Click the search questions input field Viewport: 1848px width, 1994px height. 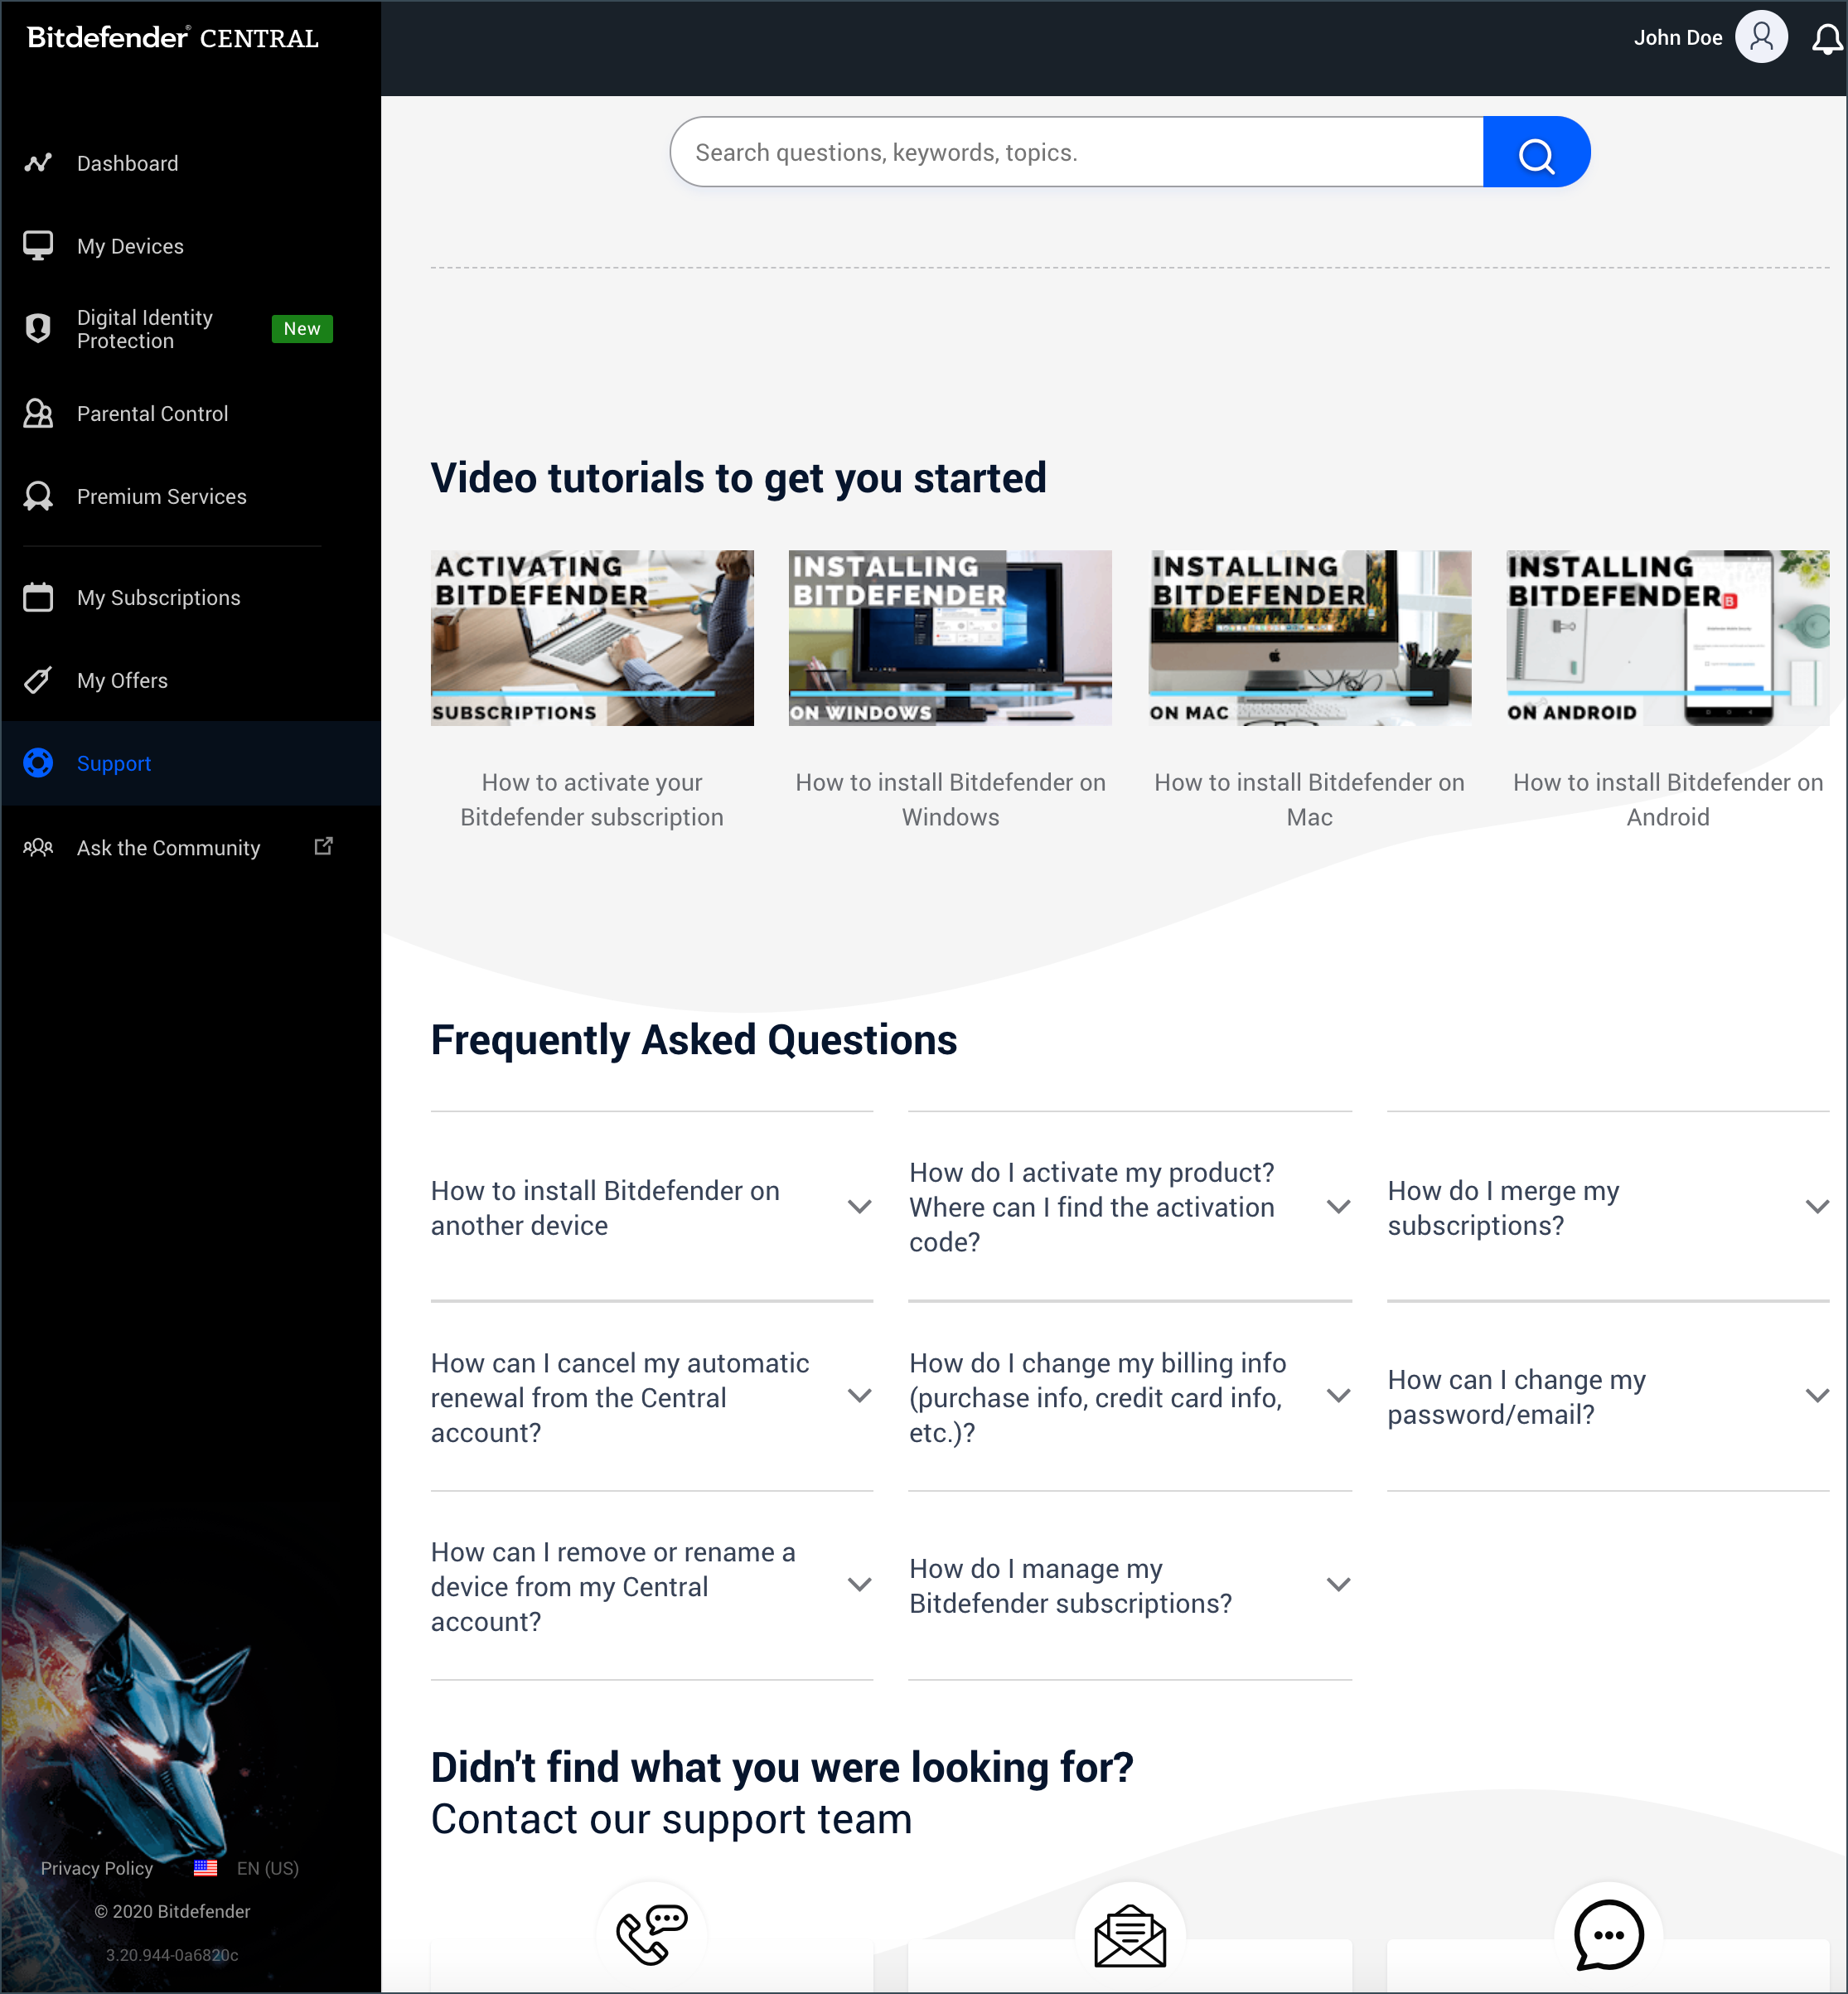(1076, 152)
